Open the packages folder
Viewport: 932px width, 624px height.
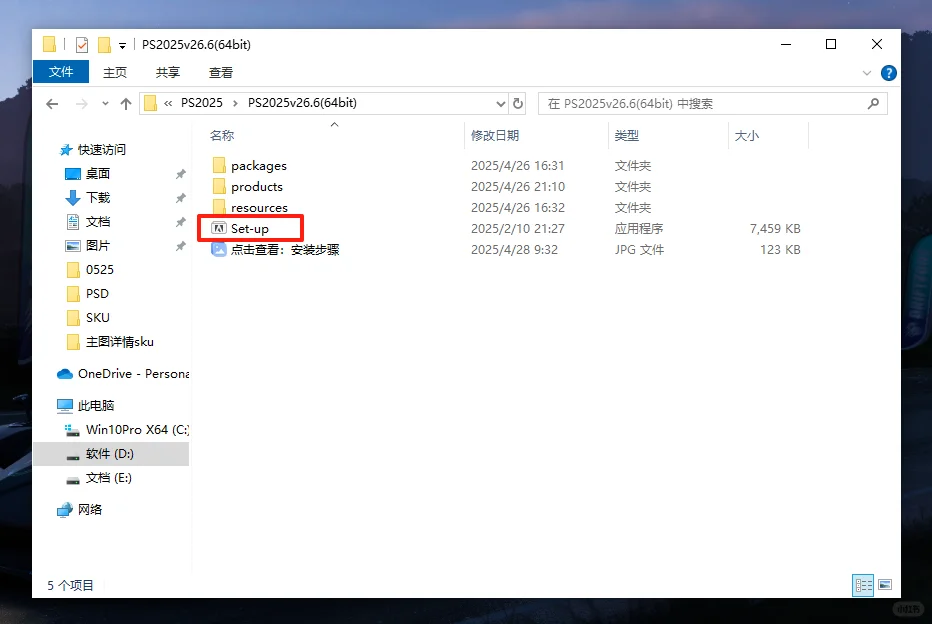pyautogui.click(x=260, y=165)
